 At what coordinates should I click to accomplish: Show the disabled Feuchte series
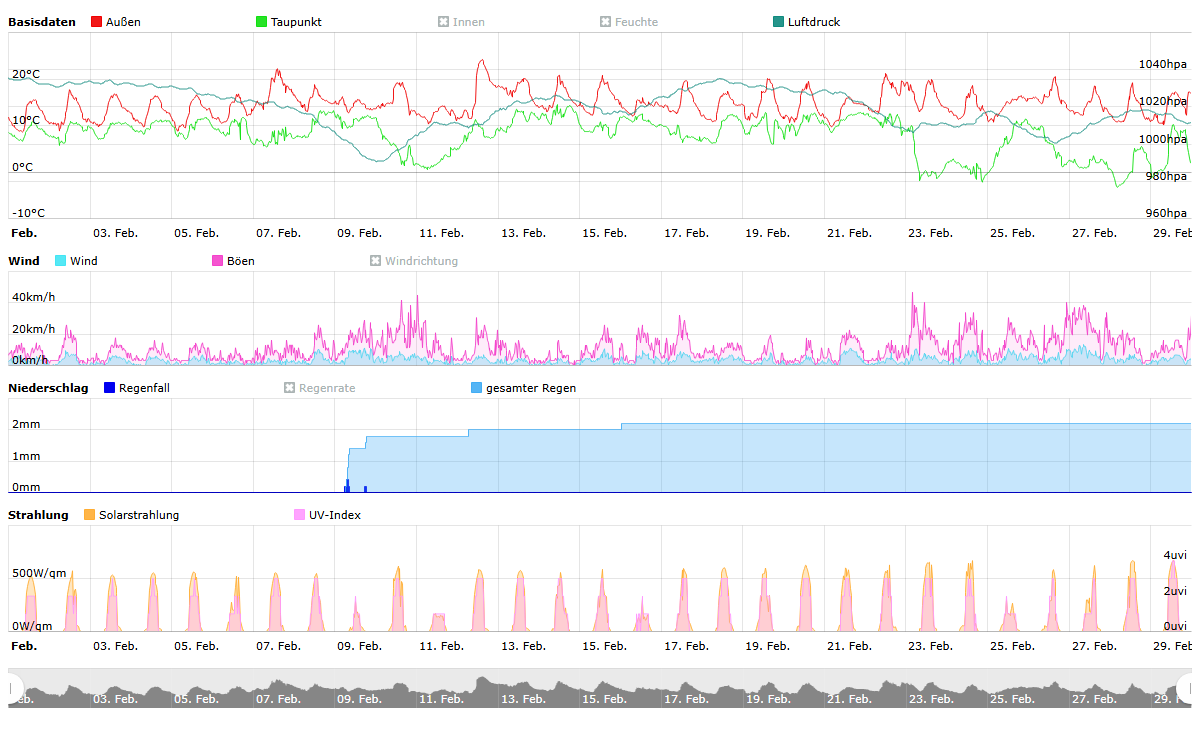click(x=606, y=22)
